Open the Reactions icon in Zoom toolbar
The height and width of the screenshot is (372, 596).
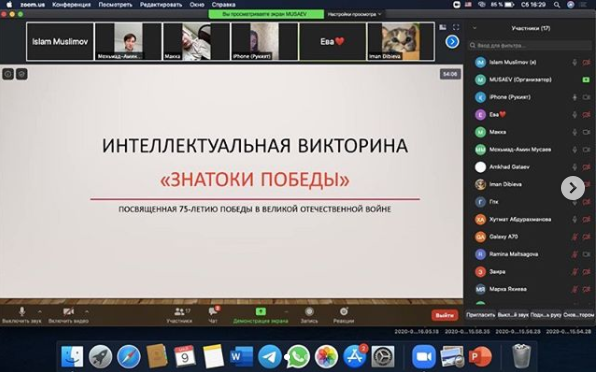tap(344, 312)
